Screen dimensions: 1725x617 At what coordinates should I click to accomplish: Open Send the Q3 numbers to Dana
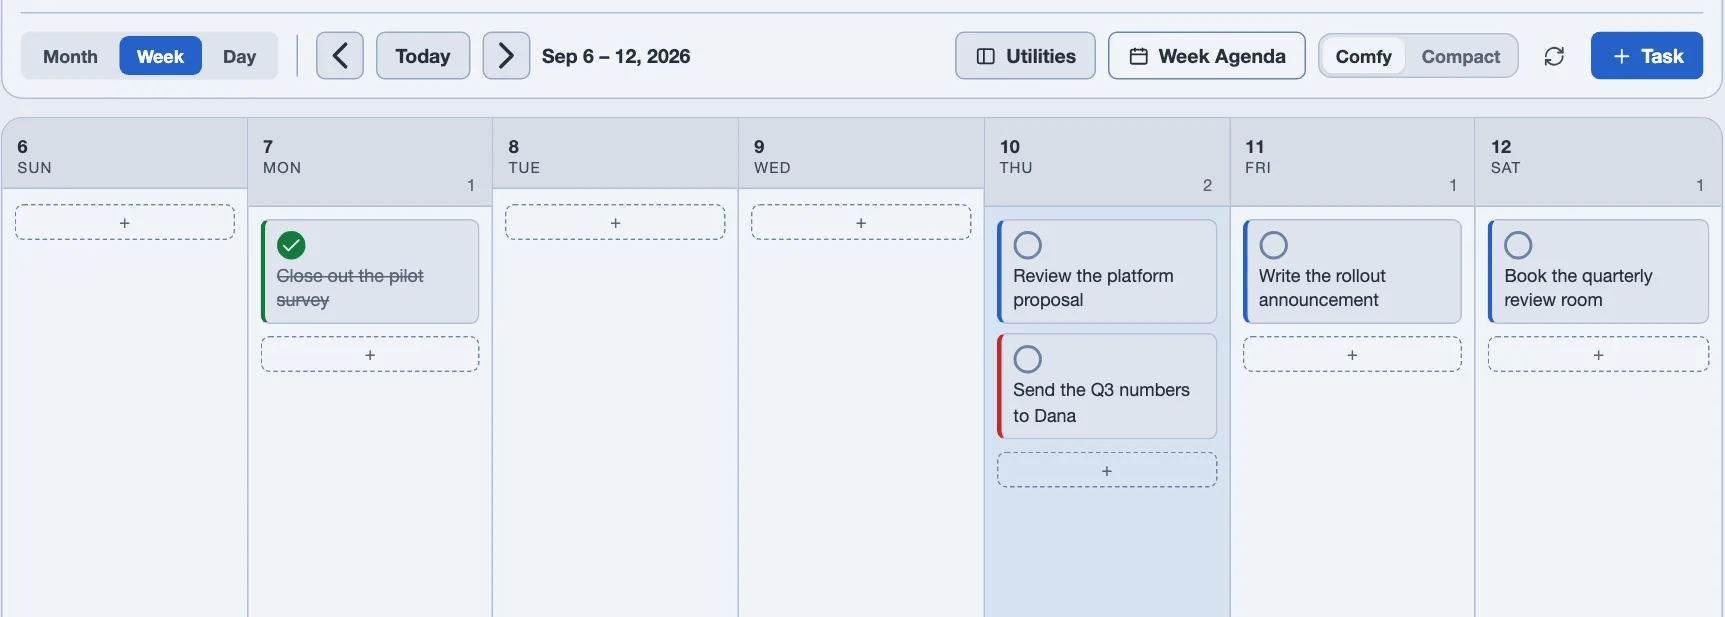click(x=1107, y=386)
